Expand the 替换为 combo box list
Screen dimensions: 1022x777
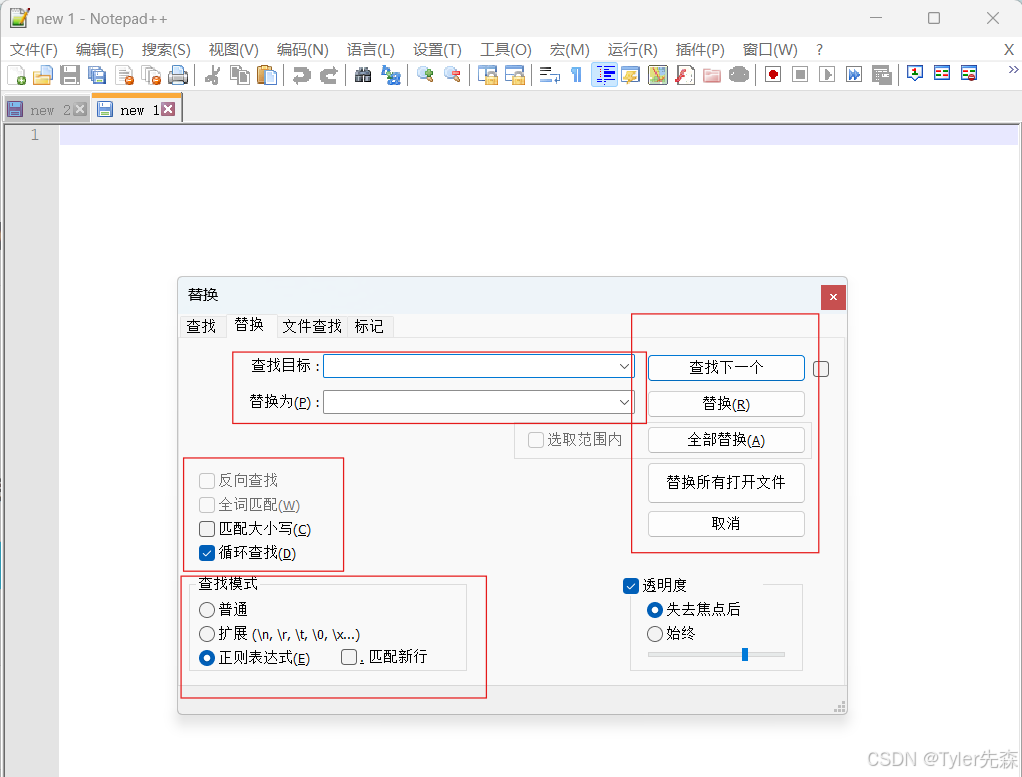(x=625, y=402)
